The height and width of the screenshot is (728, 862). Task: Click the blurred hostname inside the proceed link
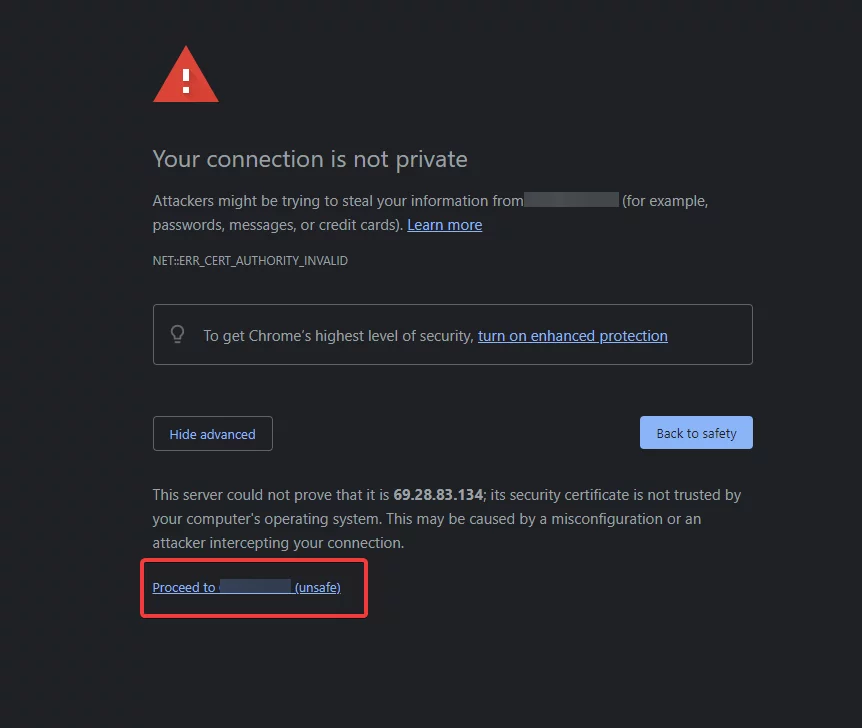pos(255,586)
